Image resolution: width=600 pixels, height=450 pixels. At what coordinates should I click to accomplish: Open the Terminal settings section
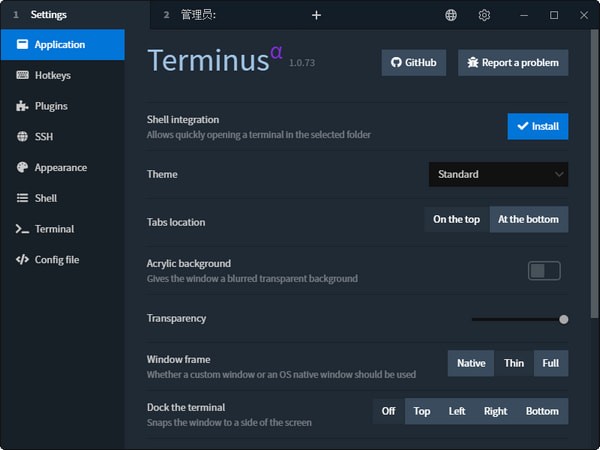click(x=54, y=229)
